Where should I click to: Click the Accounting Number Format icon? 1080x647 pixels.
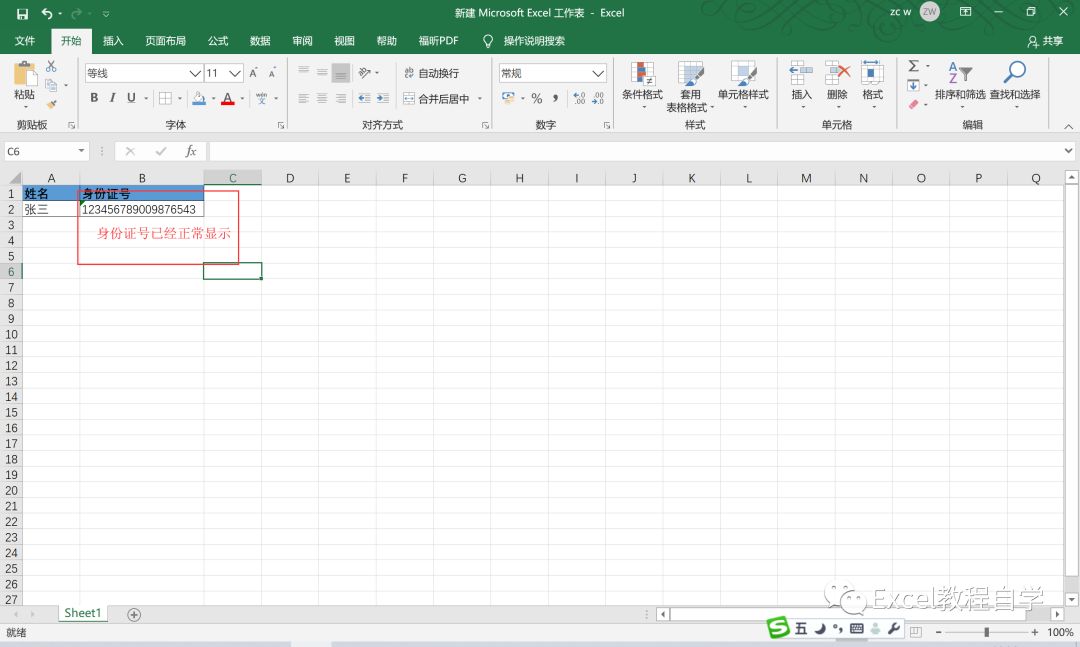click(x=508, y=99)
